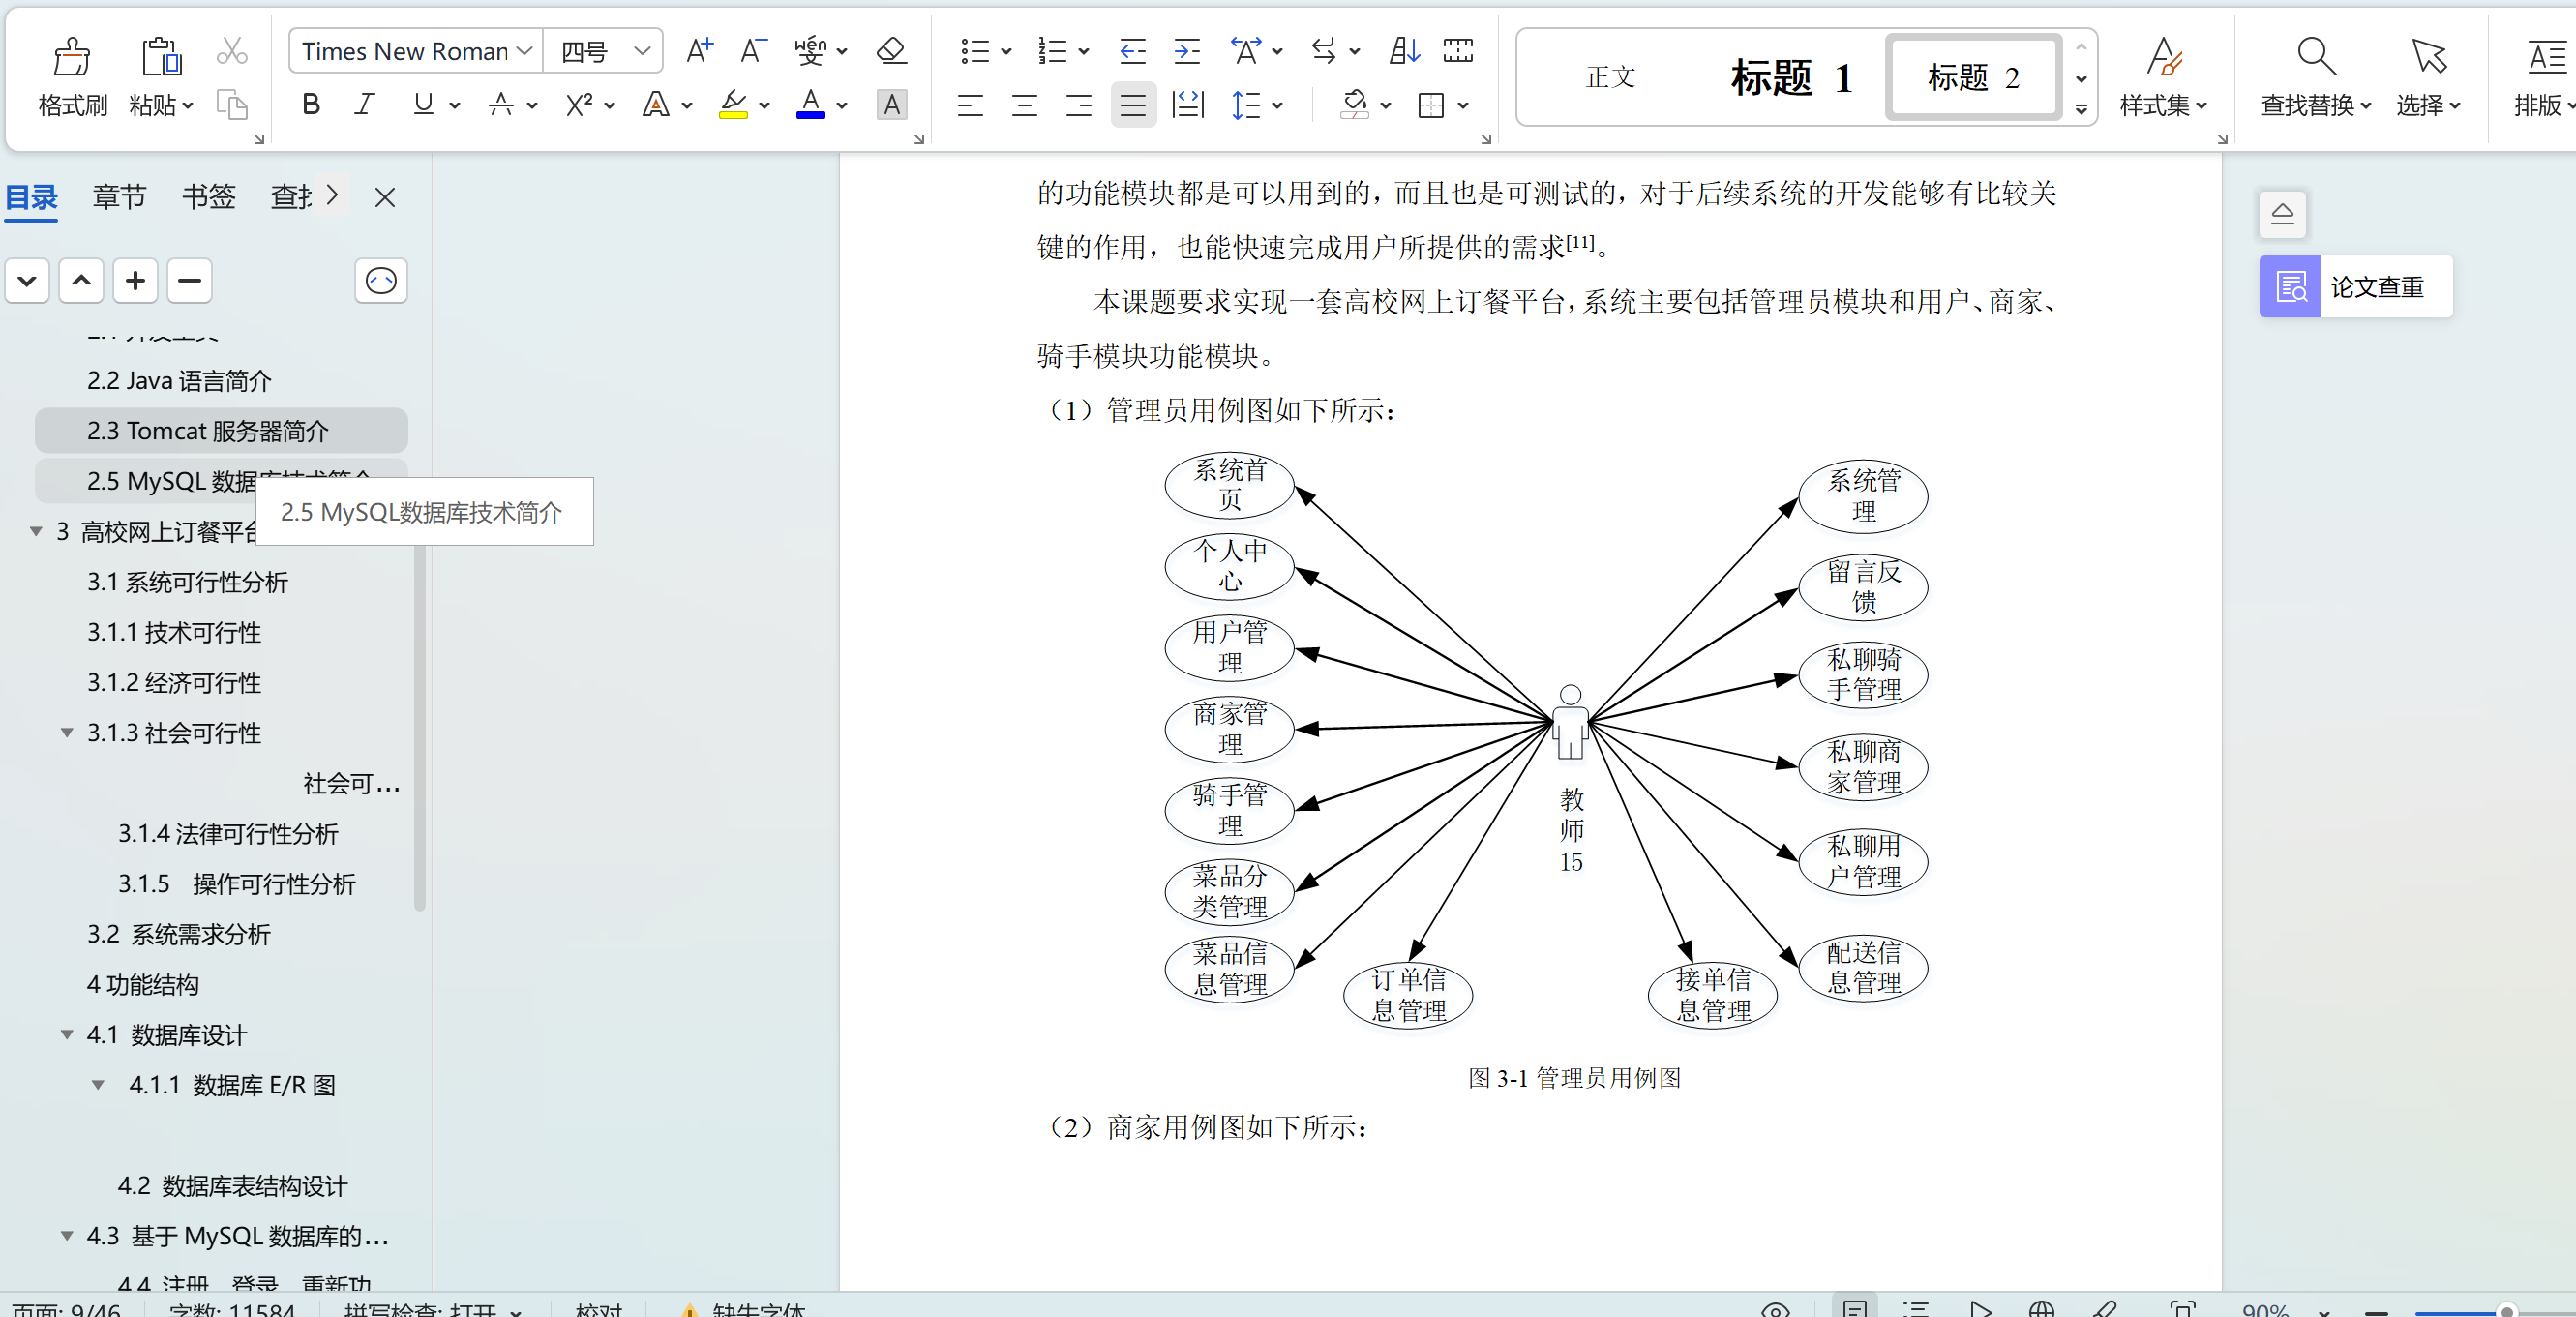Go to heading 3.2 系统需求分析
The height and width of the screenshot is (1317, 2576).
coord(178,934)
